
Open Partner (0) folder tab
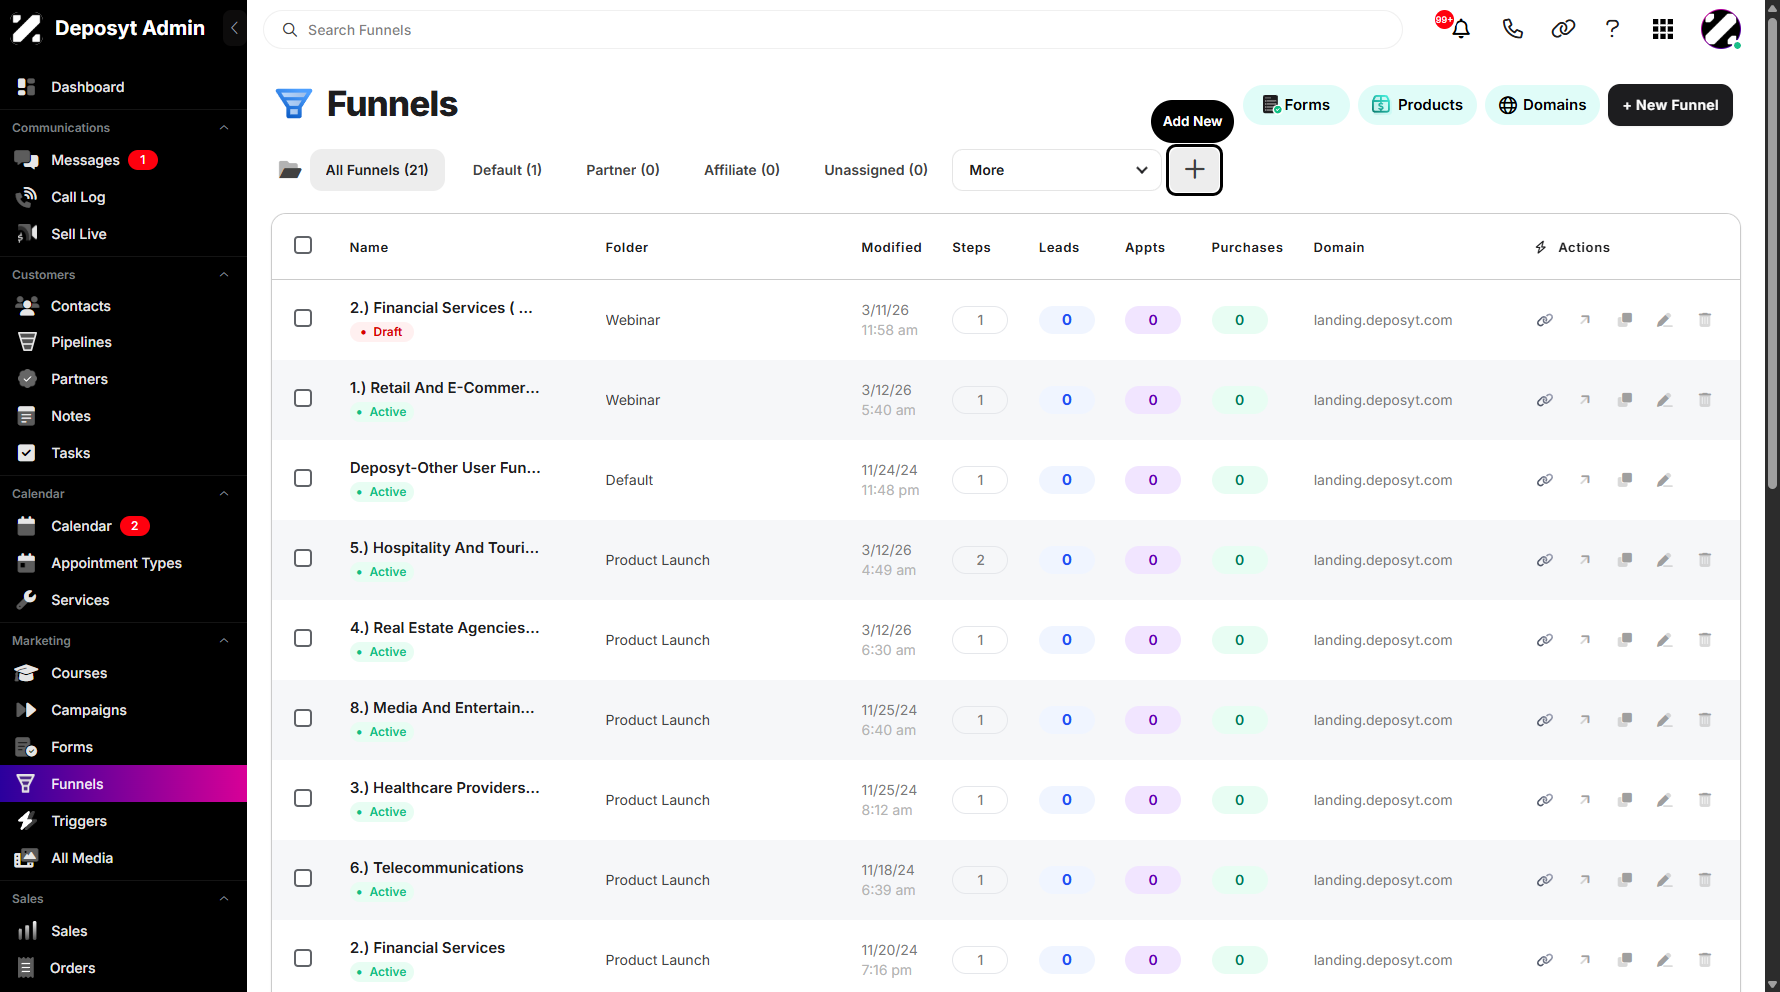click(x=623, y=170)
